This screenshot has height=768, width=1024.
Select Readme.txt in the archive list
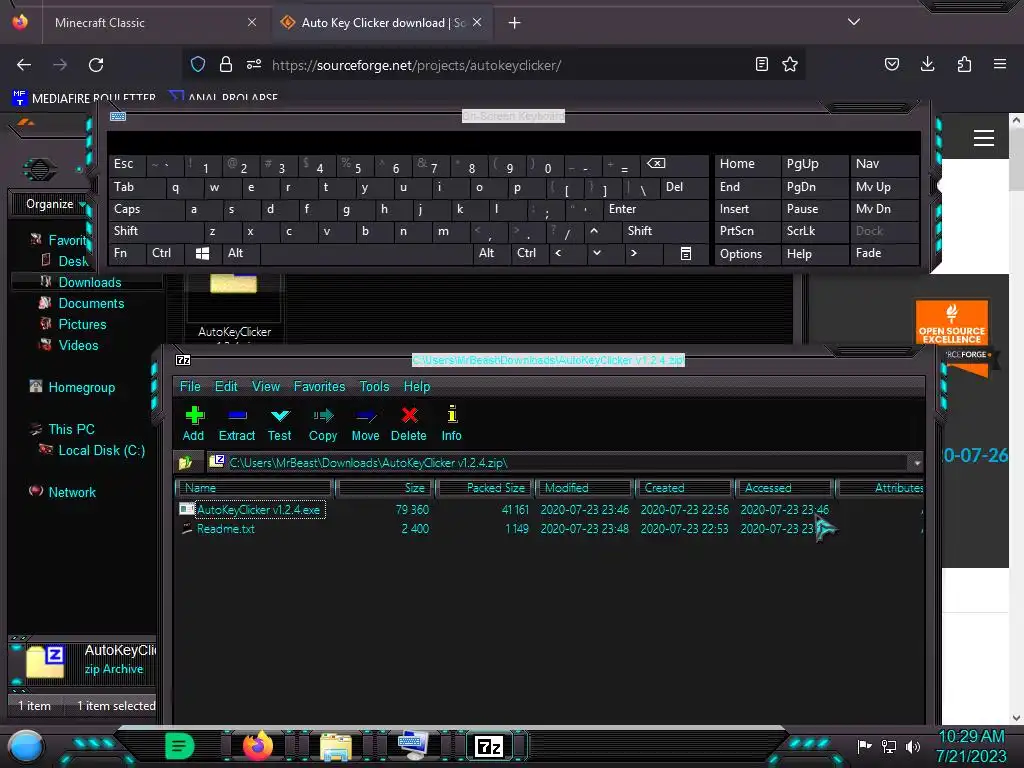pos(225,529)
